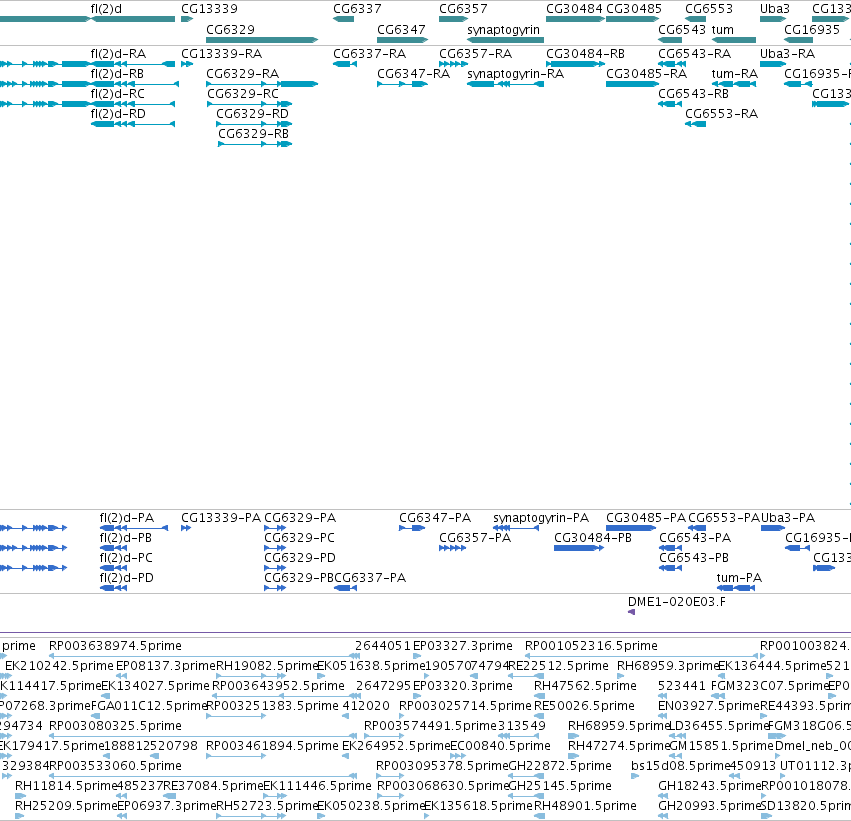851x821 pixels.
Task: Click protein label CG6347-PA
Action: 435,518
